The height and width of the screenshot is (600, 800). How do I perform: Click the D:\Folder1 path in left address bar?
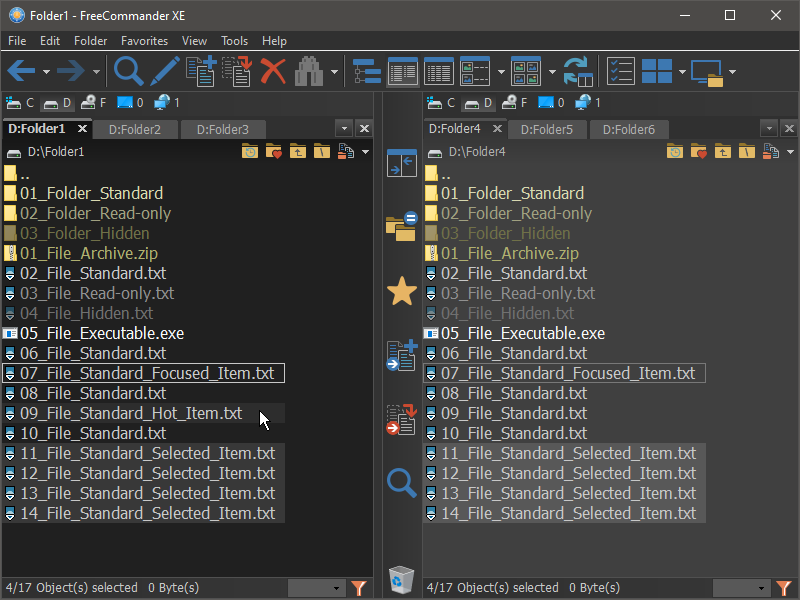(56, 152)
